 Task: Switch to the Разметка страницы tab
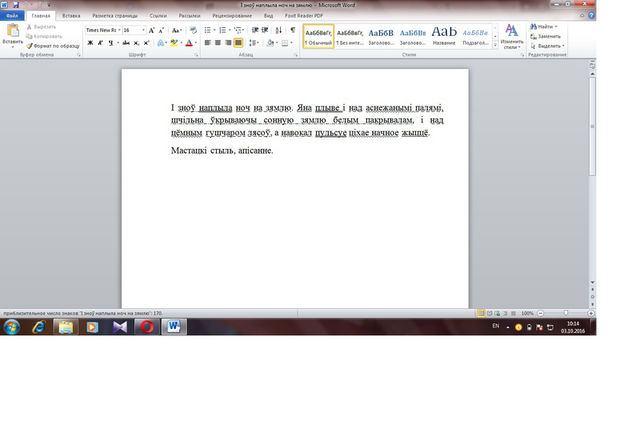[115, 16]
